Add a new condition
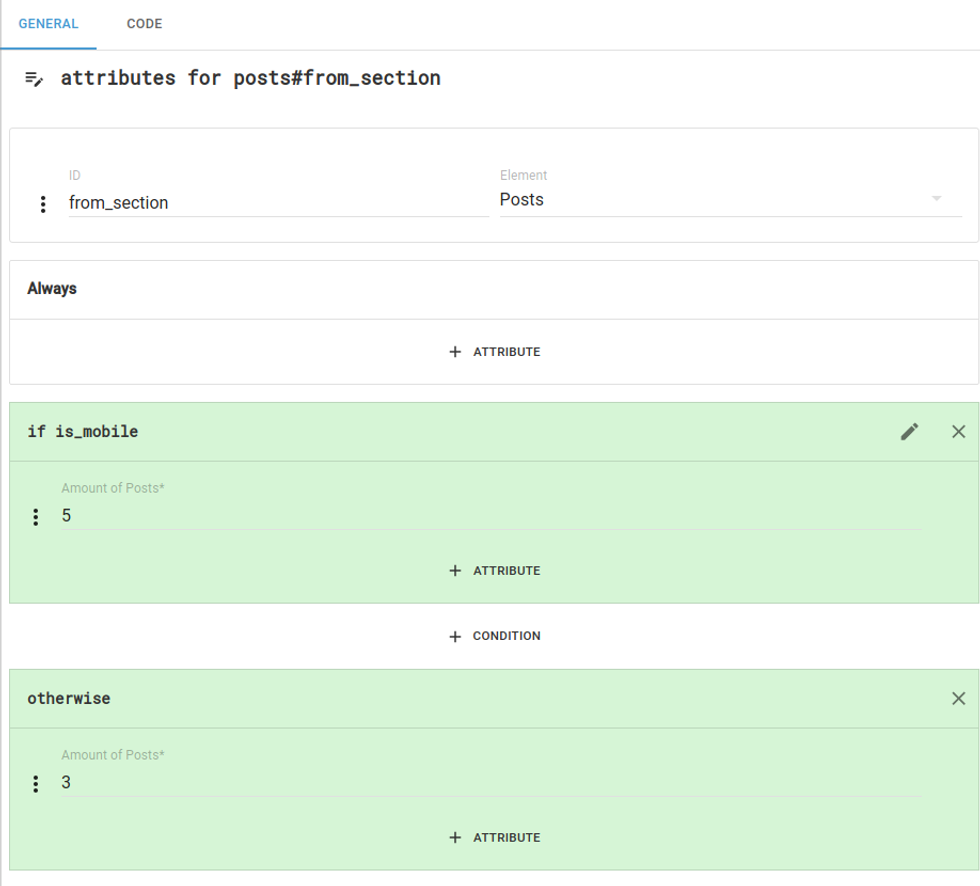This screenshot has height=886, width=980. 494,636
